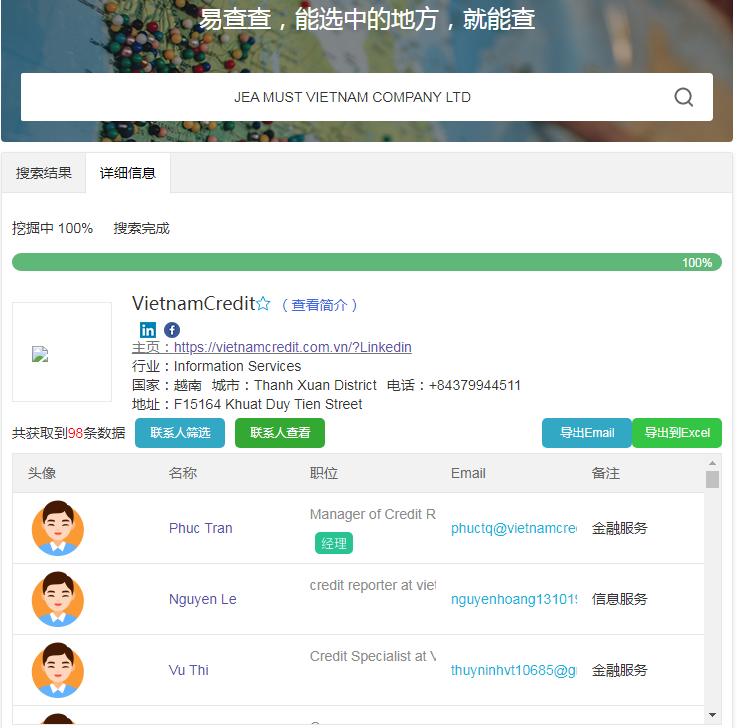Click email nguyenhoang13101...
Viewport: 738px width, 728px height.
tap(513, 599)
